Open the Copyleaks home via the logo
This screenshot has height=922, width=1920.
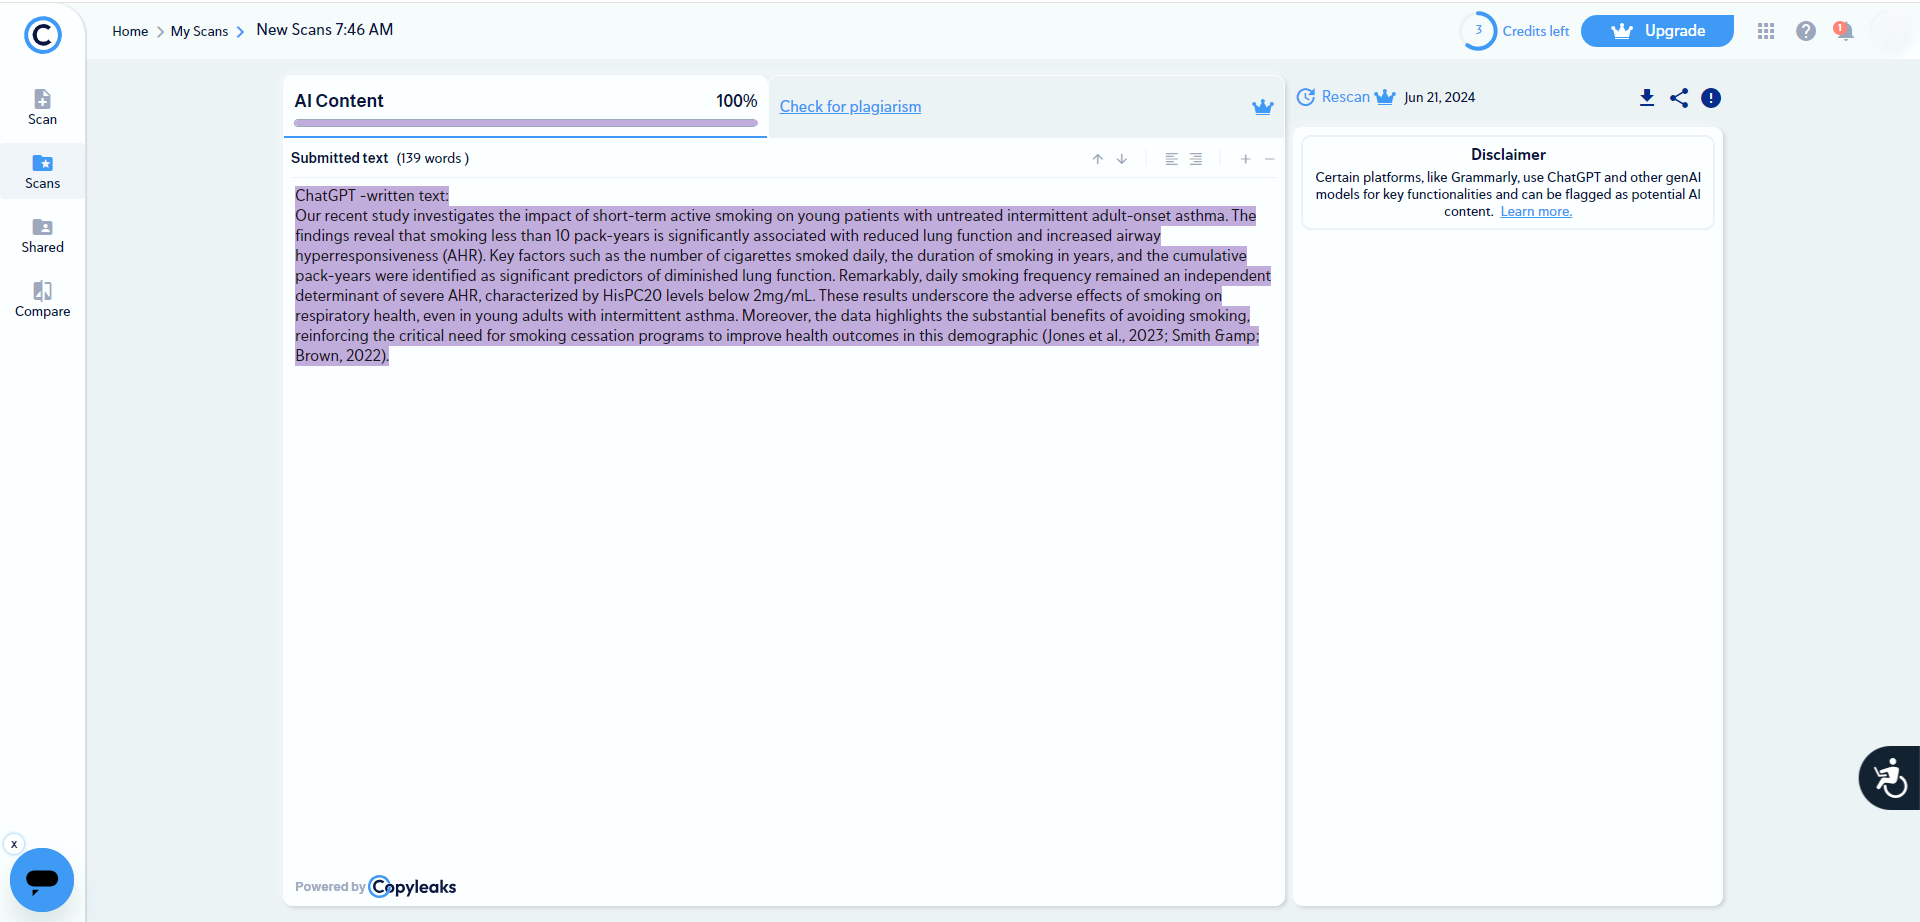coord(42,35)
